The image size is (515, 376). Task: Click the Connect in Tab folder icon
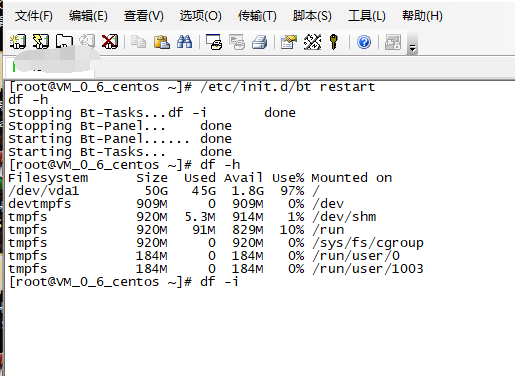tap(64, 42)
